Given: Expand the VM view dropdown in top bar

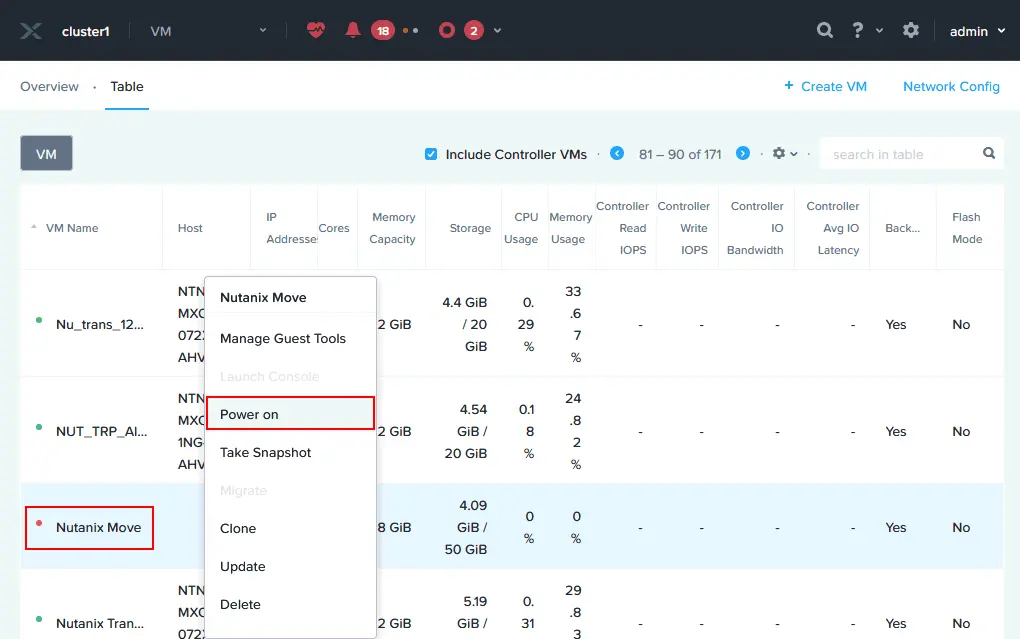Looking at the screenshot, I should pyautogui.click(x=263, y=31).
